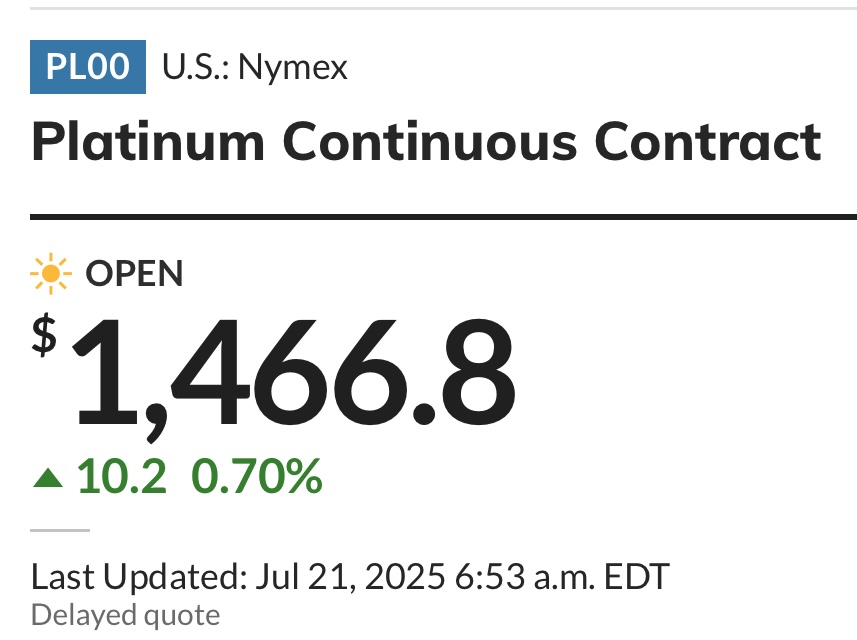Screen dimensions: 857x640
Task: Click the green upward triangle arrow
Action: [48, 478]
